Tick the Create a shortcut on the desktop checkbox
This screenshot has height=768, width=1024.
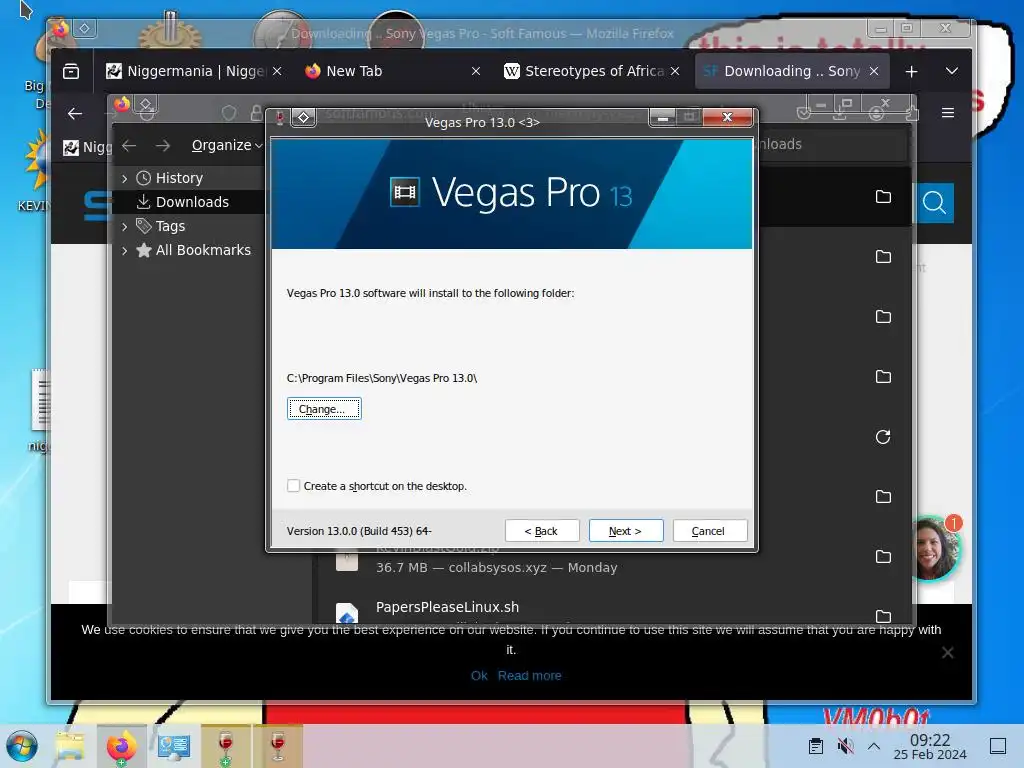293,485
